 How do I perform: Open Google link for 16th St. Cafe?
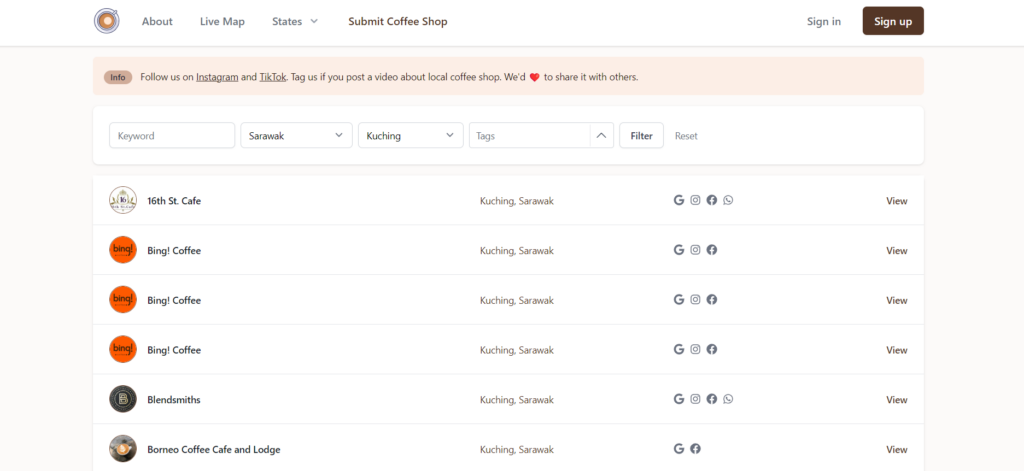coord(679,200)
